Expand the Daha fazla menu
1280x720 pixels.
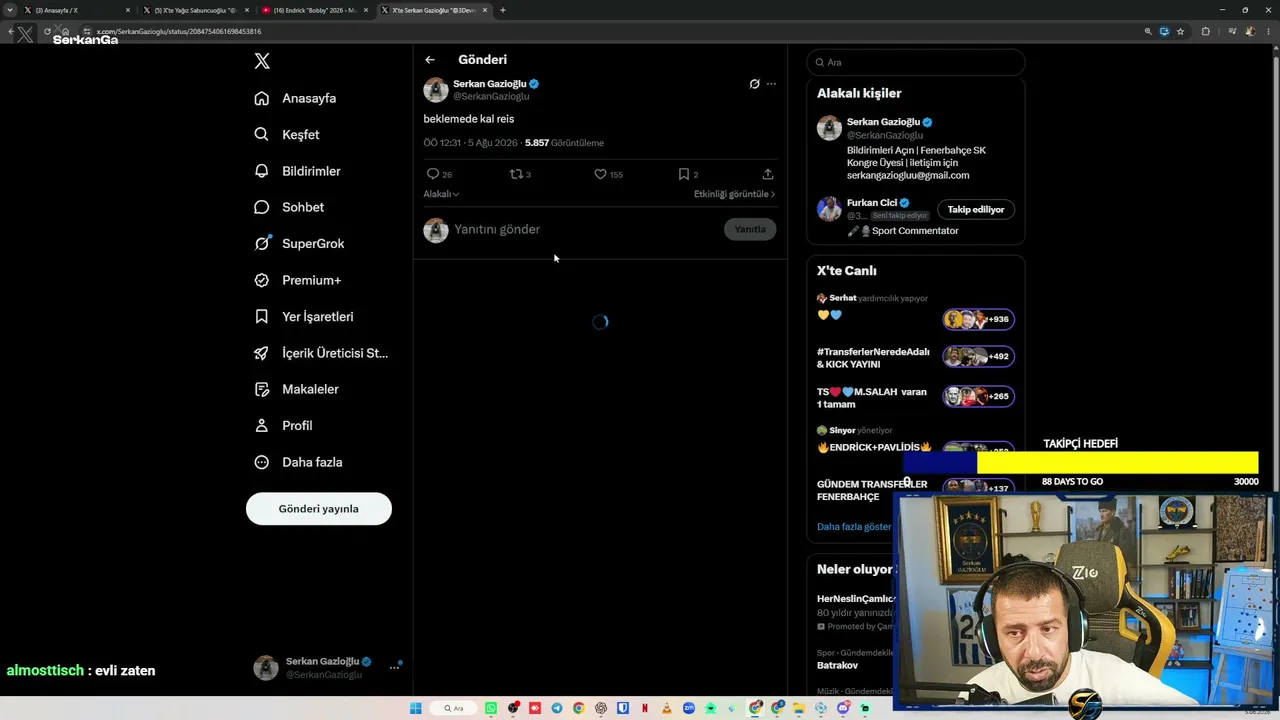(299, 462)
